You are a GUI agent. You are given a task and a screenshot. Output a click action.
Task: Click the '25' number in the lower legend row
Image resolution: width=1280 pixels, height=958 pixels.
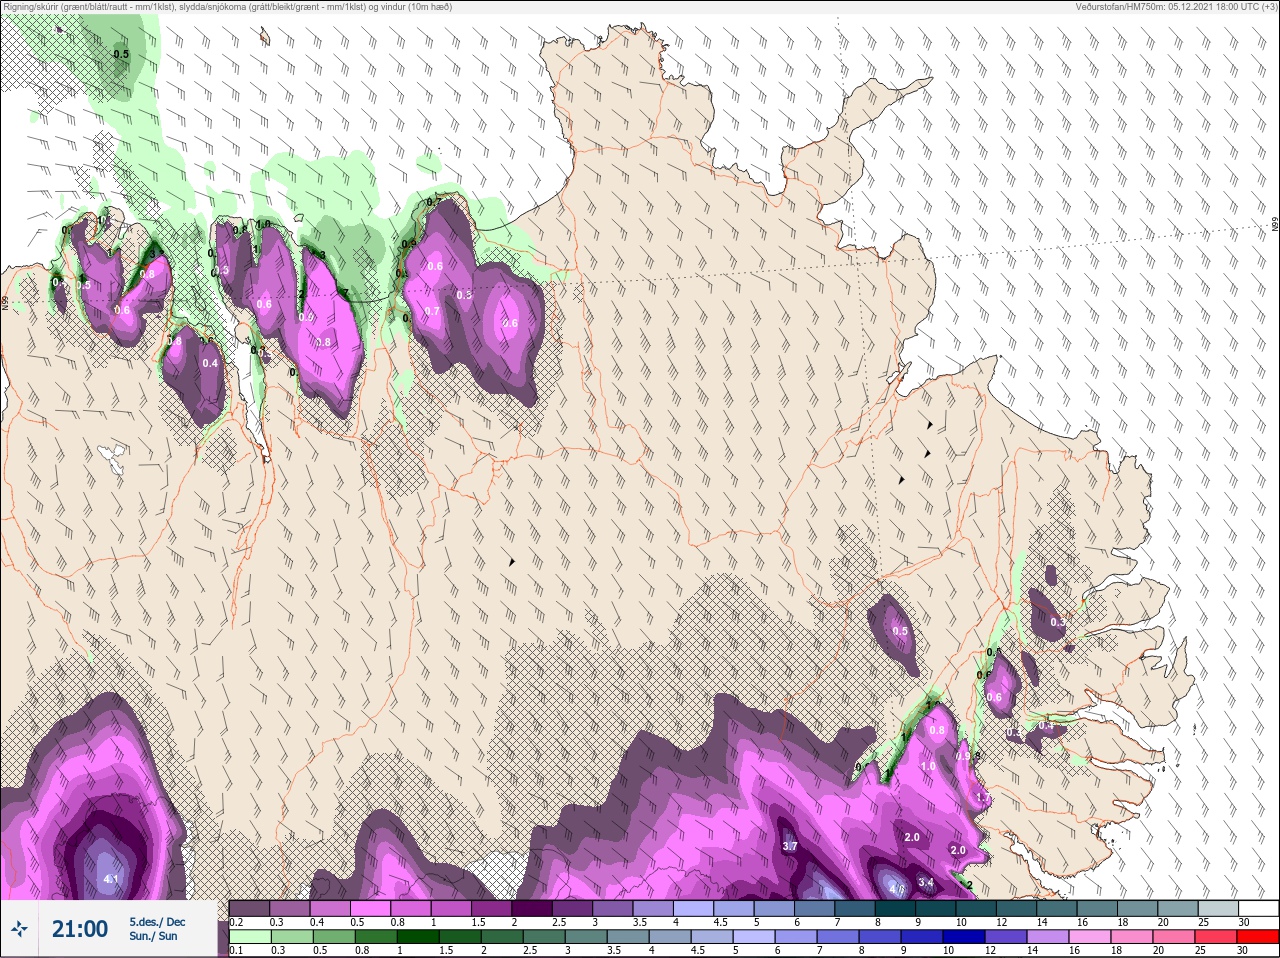click(1202, 950)
